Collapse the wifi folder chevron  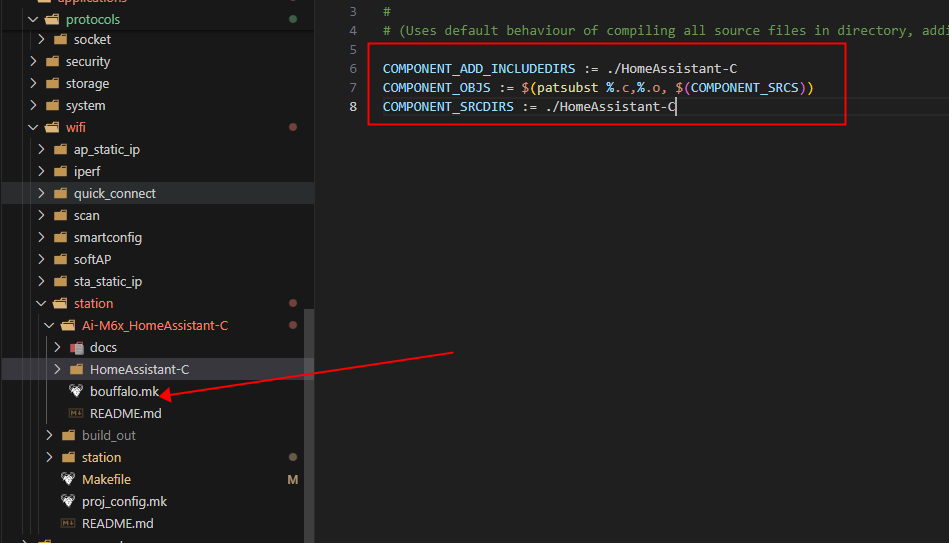pos(33,127)
